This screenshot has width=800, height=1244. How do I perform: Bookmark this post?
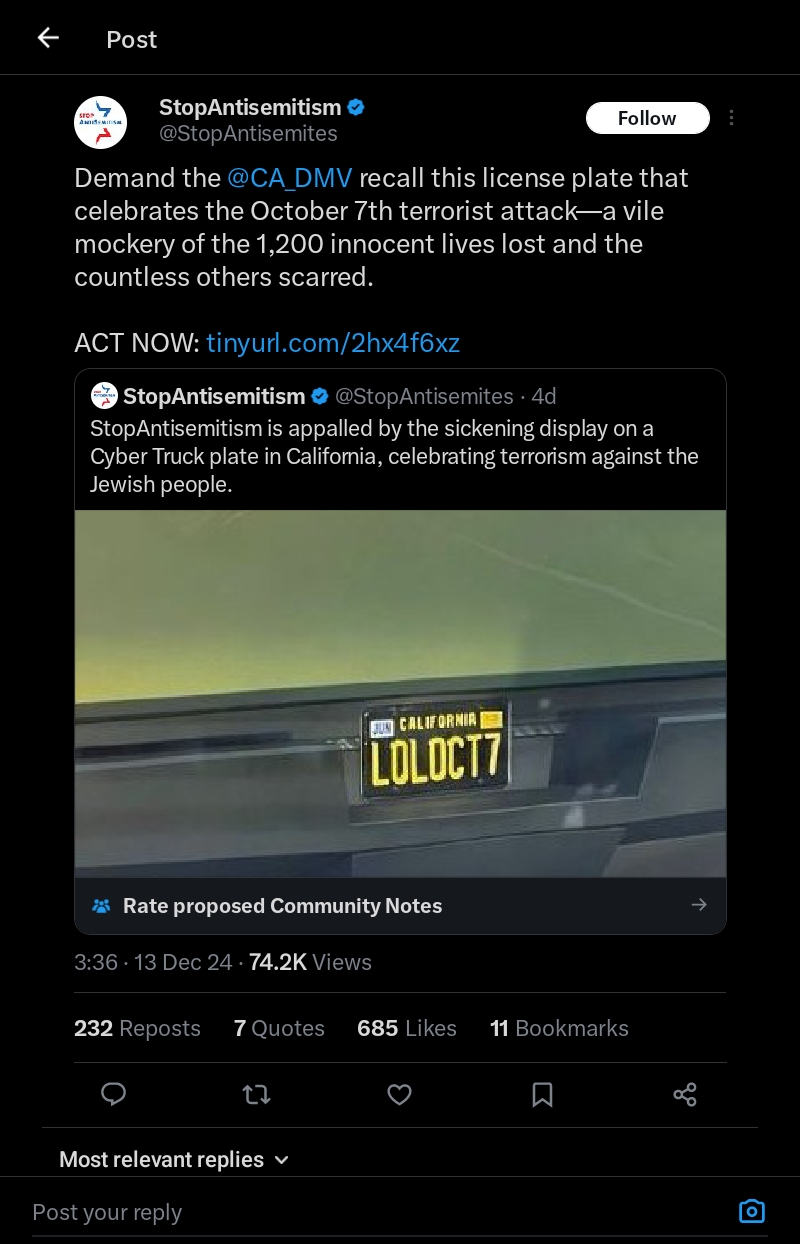542,1095
